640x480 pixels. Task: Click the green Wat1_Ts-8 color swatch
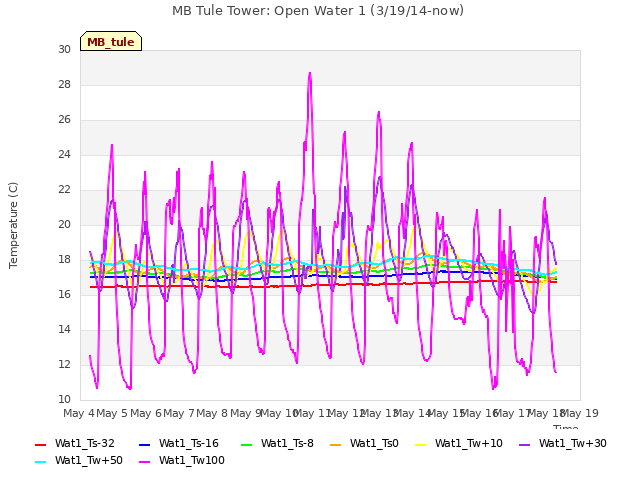point(247,444)
